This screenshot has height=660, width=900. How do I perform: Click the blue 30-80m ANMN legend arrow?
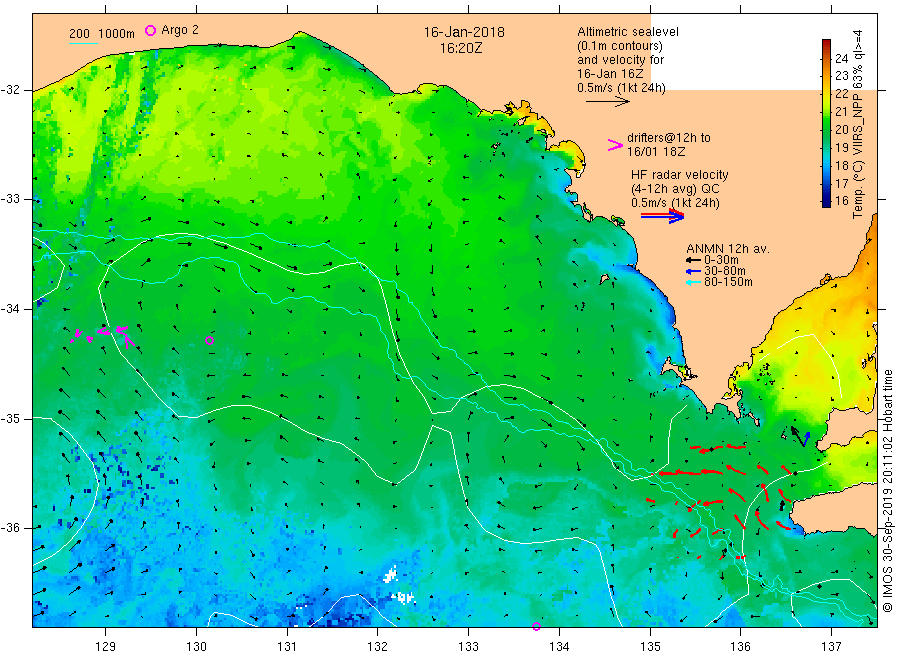tap(693, 271)
